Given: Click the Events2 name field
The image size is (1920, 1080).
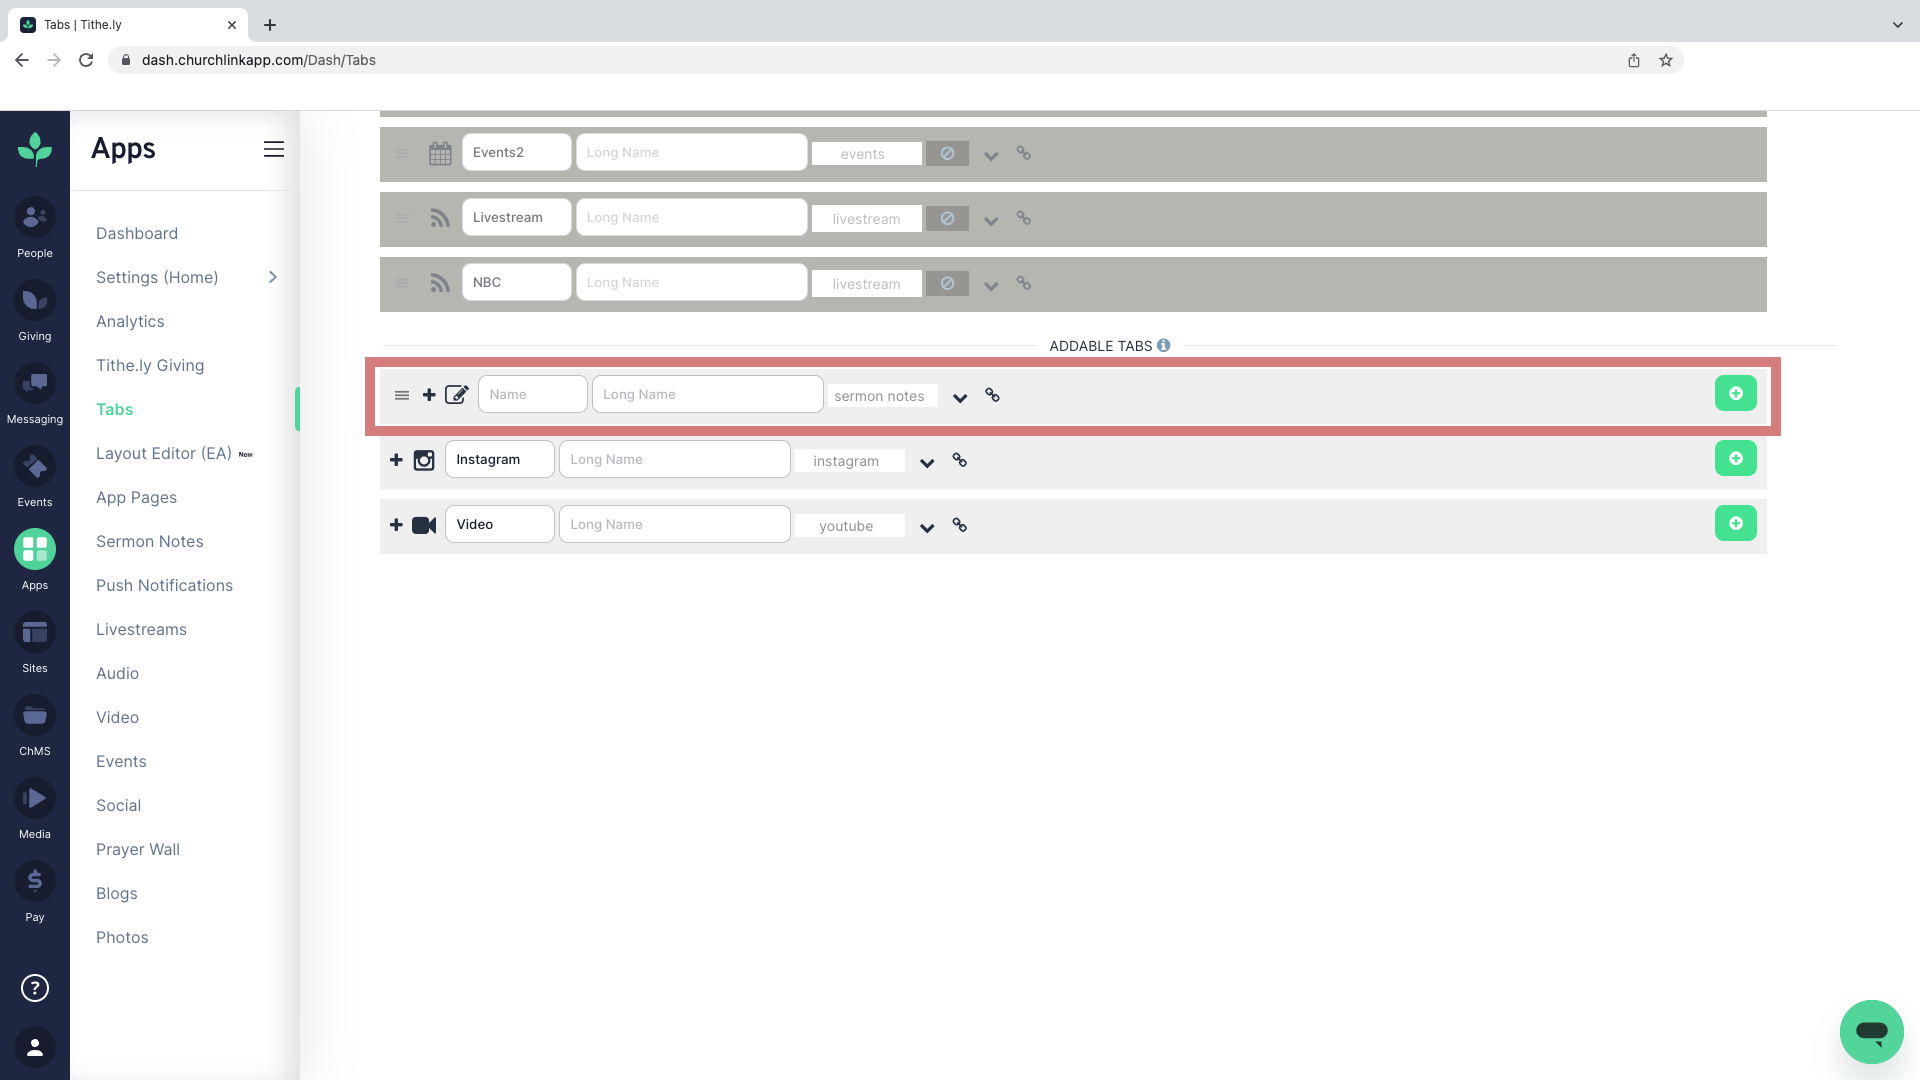Looking at the screenshot, I should point(517,152).
